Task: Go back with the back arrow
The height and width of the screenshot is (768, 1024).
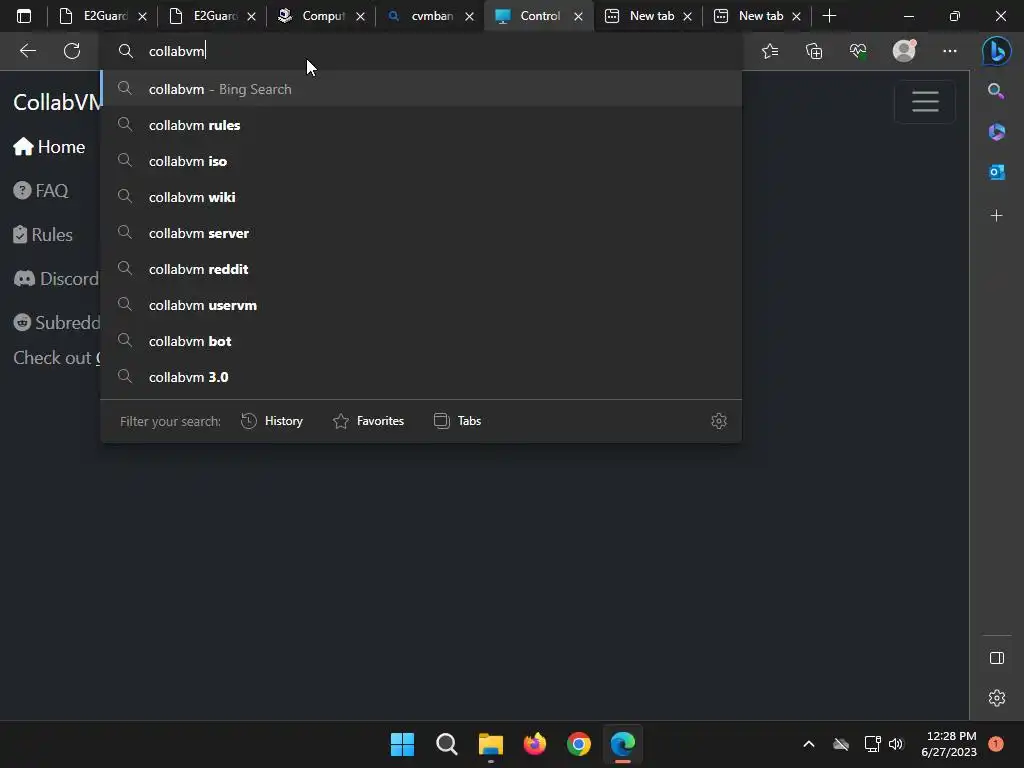Action: tap(27, 51)
